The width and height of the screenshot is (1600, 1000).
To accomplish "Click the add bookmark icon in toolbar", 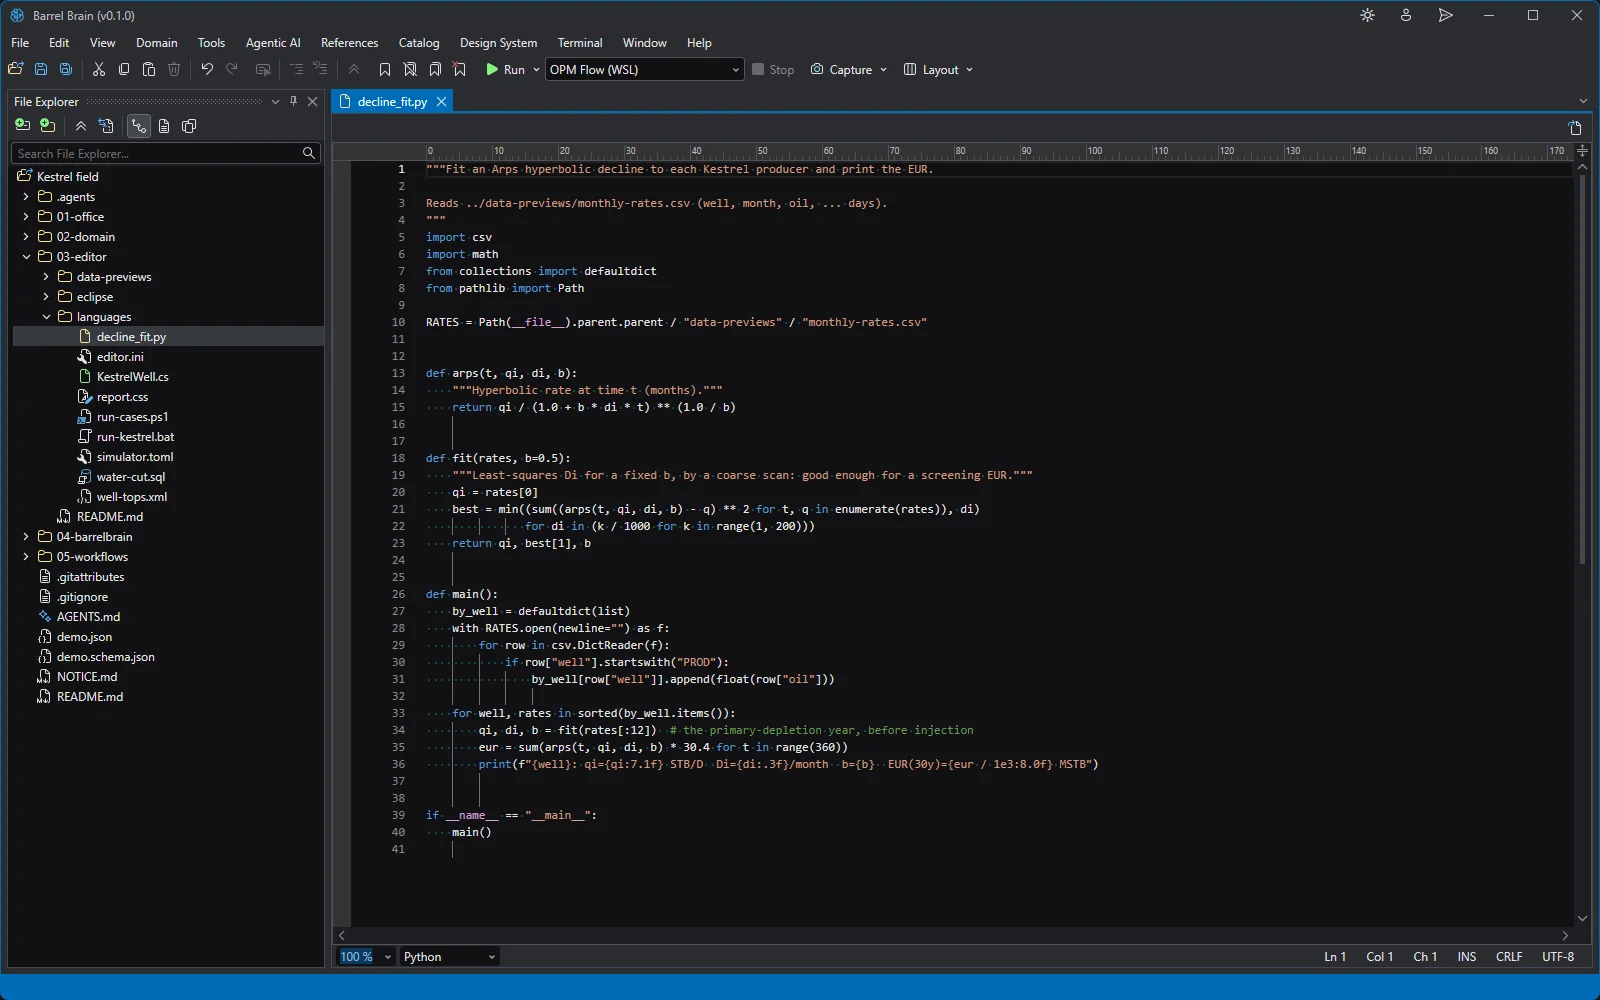I will coord(385,70).
